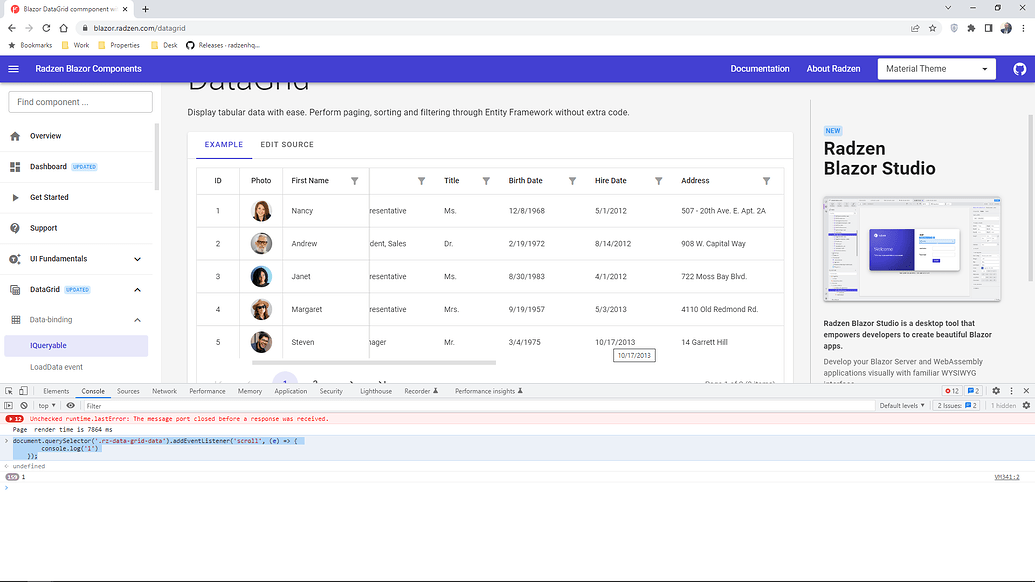Open the VM341:2 source link
This screenshot has height=582, width=1035.
[1007, 477]
